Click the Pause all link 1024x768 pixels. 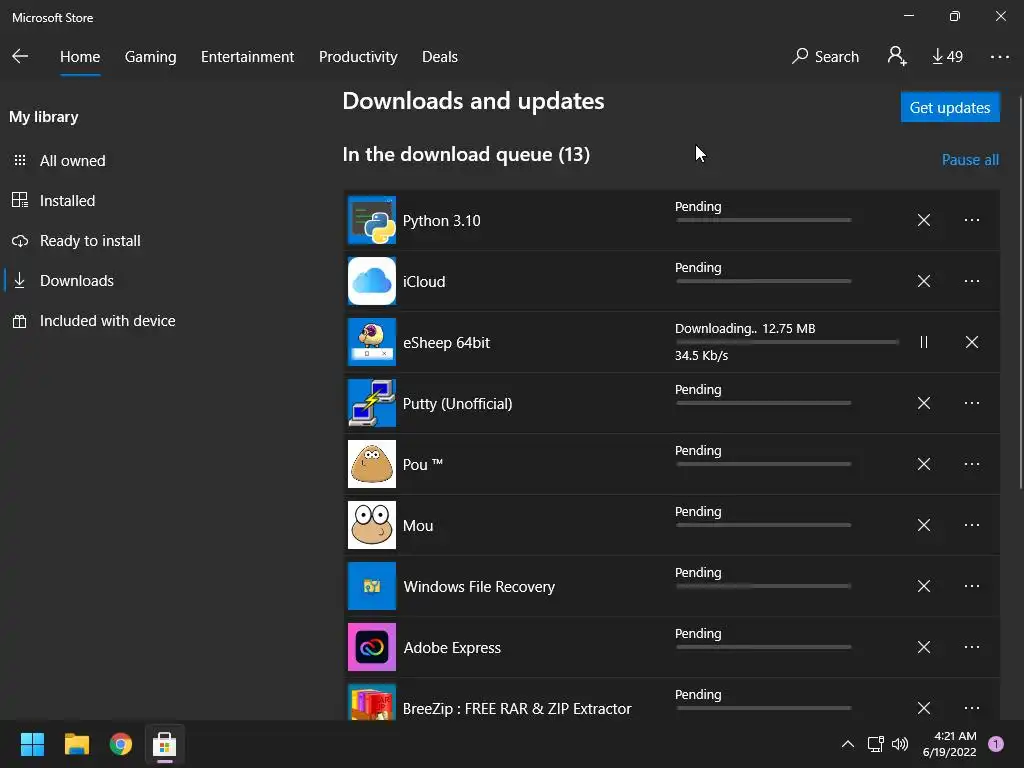pyautogui.click(x=970, y=159)
